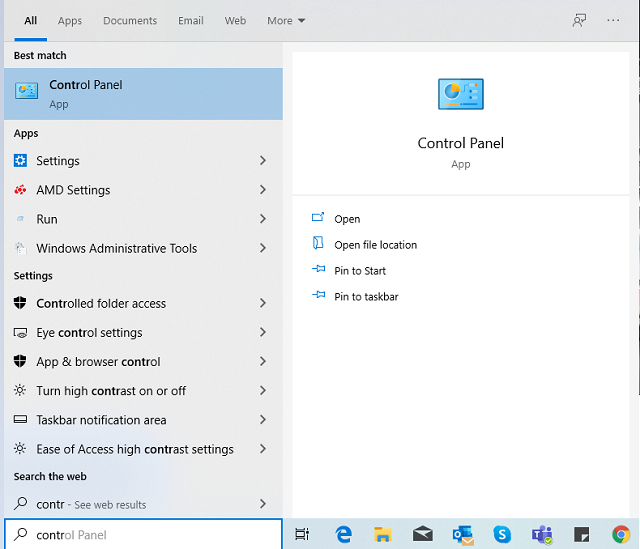640x549 pixels.
Task: Click Open file location text
Action: 376,245
